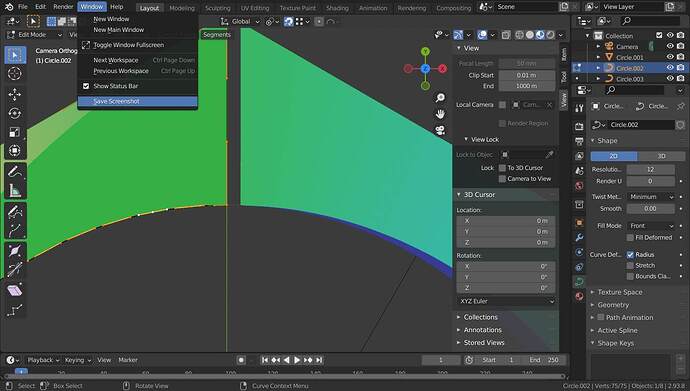Click the End frame 250 field
Viewport: 690px width, 391px height.
[543, 360]
